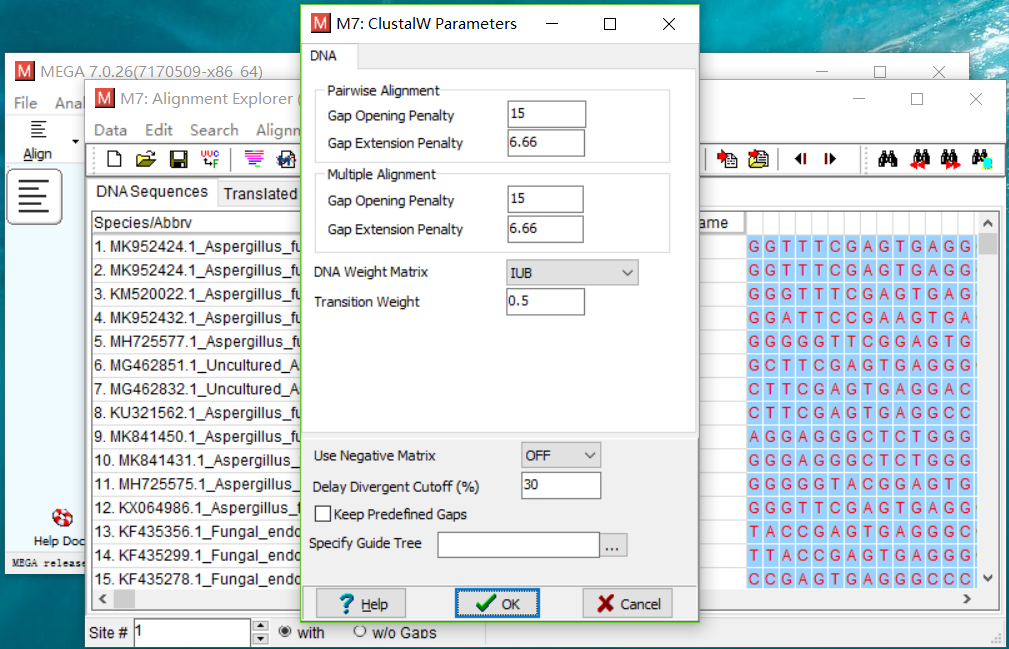
Task: Open the Search menu
Action: point(214,130)
